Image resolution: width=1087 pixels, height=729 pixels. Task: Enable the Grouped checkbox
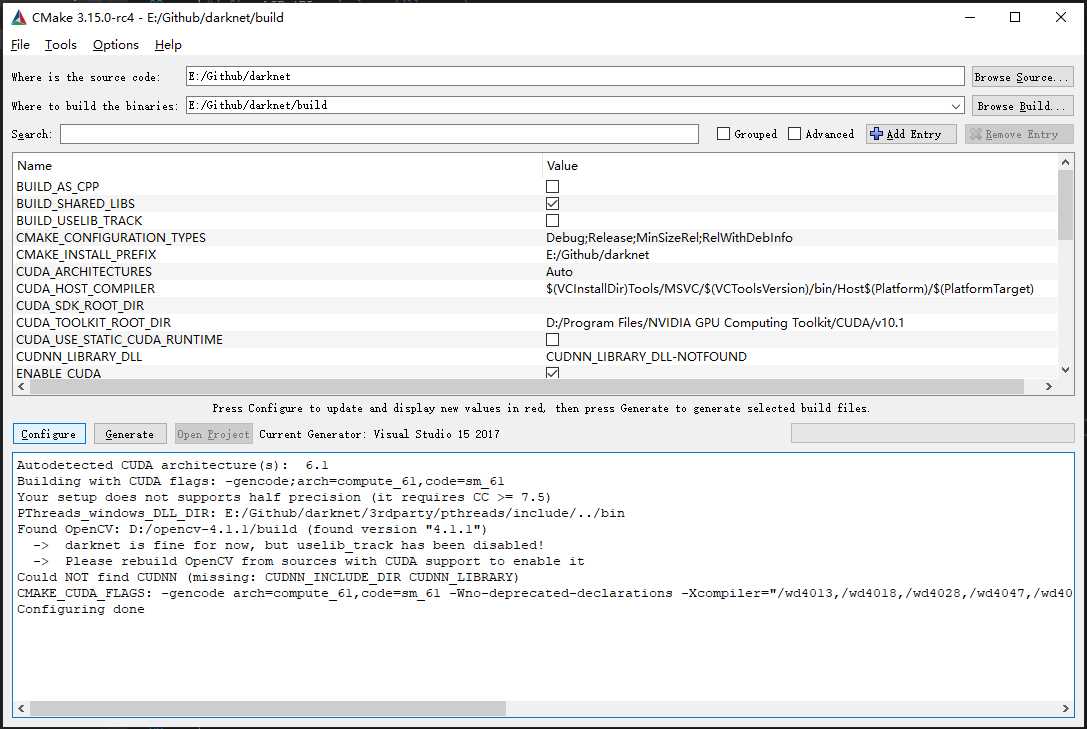tap(723, 134)
